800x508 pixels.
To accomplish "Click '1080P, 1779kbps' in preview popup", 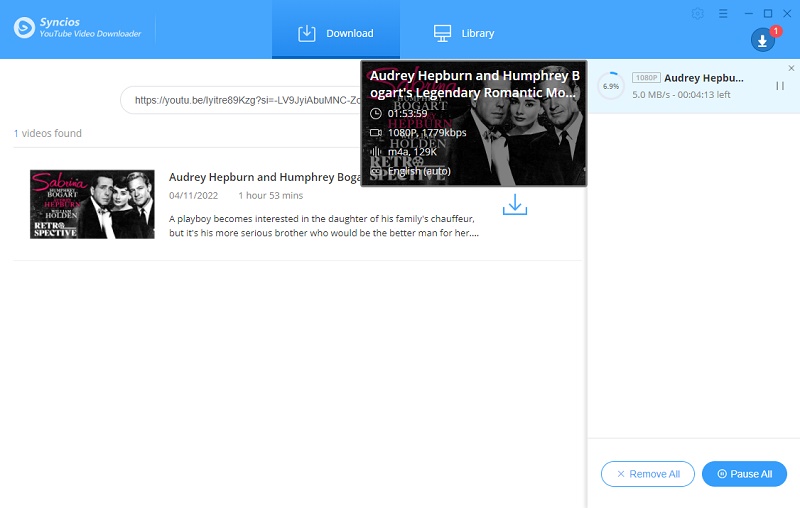I will (x=427, y=133).
